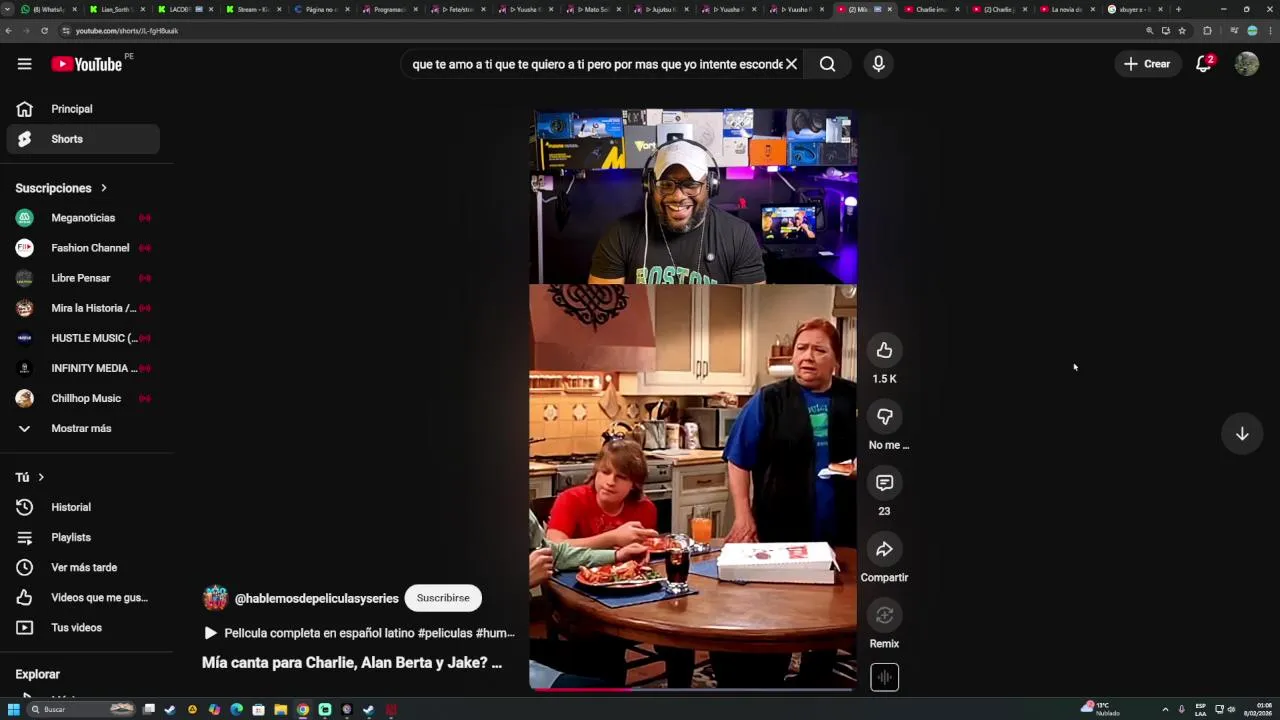Image resolution: width=1280 pixels, height=720 pixels.
Task: Open Videos que me gustan list
Action: pos(83,597)
